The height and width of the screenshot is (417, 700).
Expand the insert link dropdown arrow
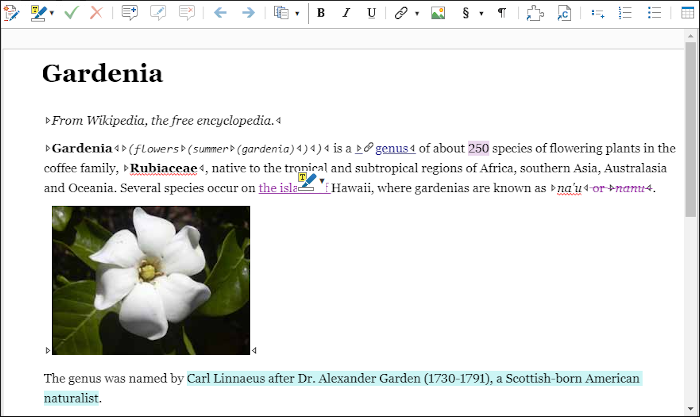[416, 14]
